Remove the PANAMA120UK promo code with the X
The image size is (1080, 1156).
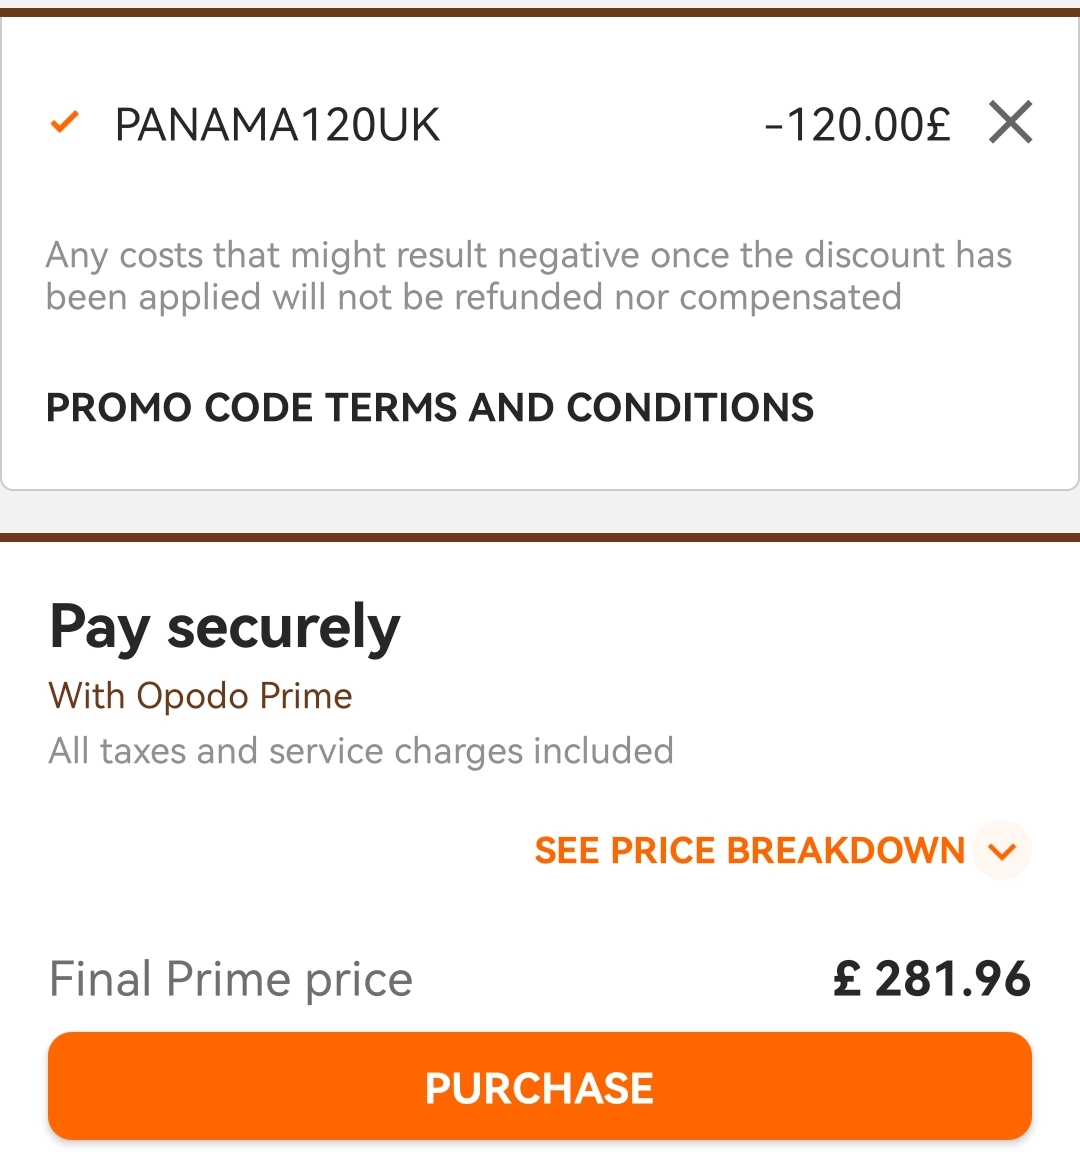(x=1010, y=122)
